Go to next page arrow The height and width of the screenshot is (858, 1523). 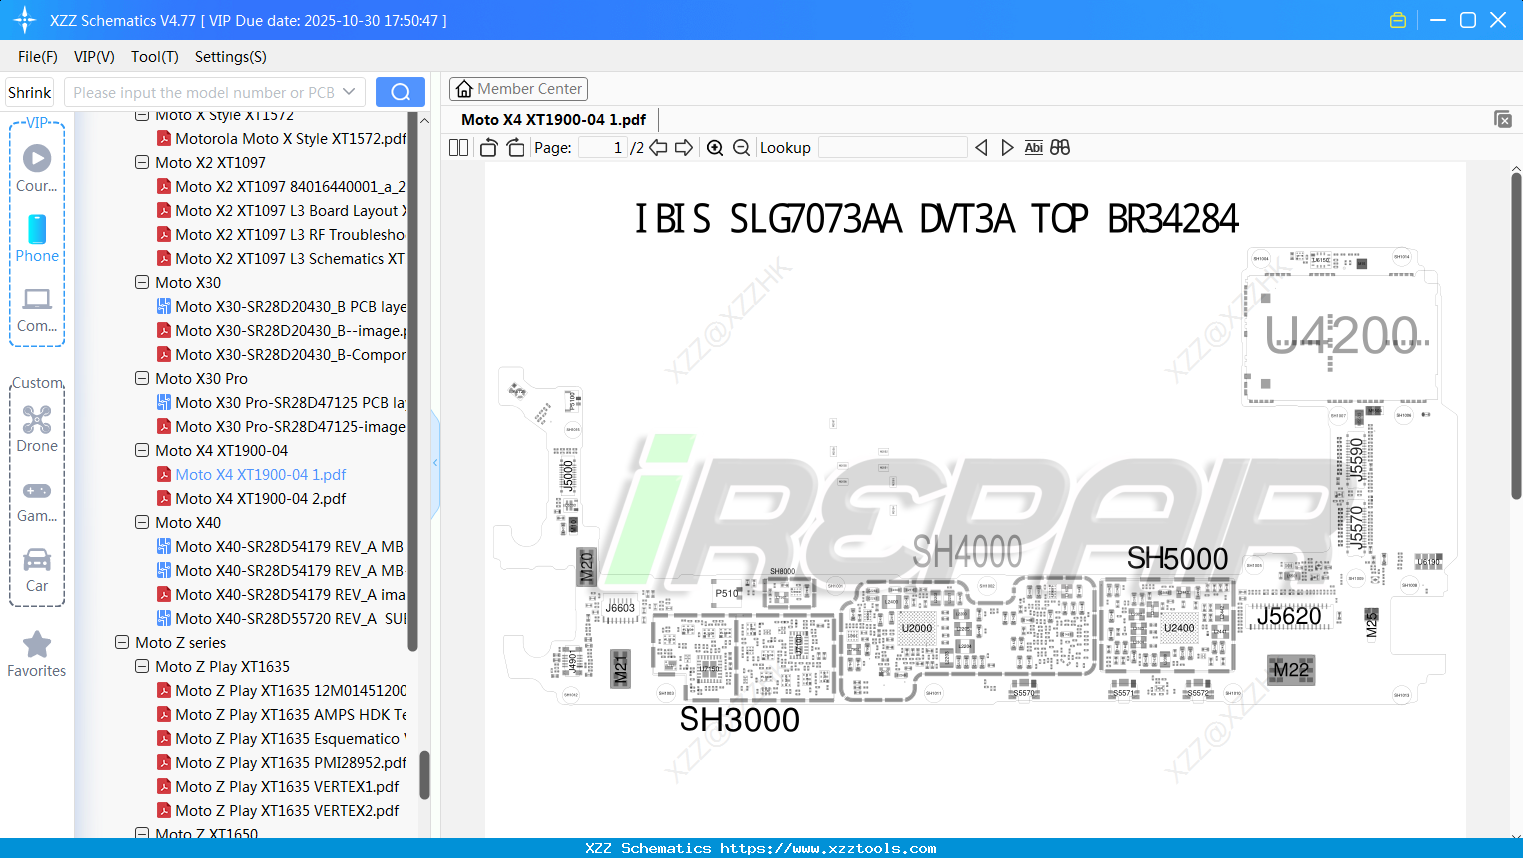[684, 148]
